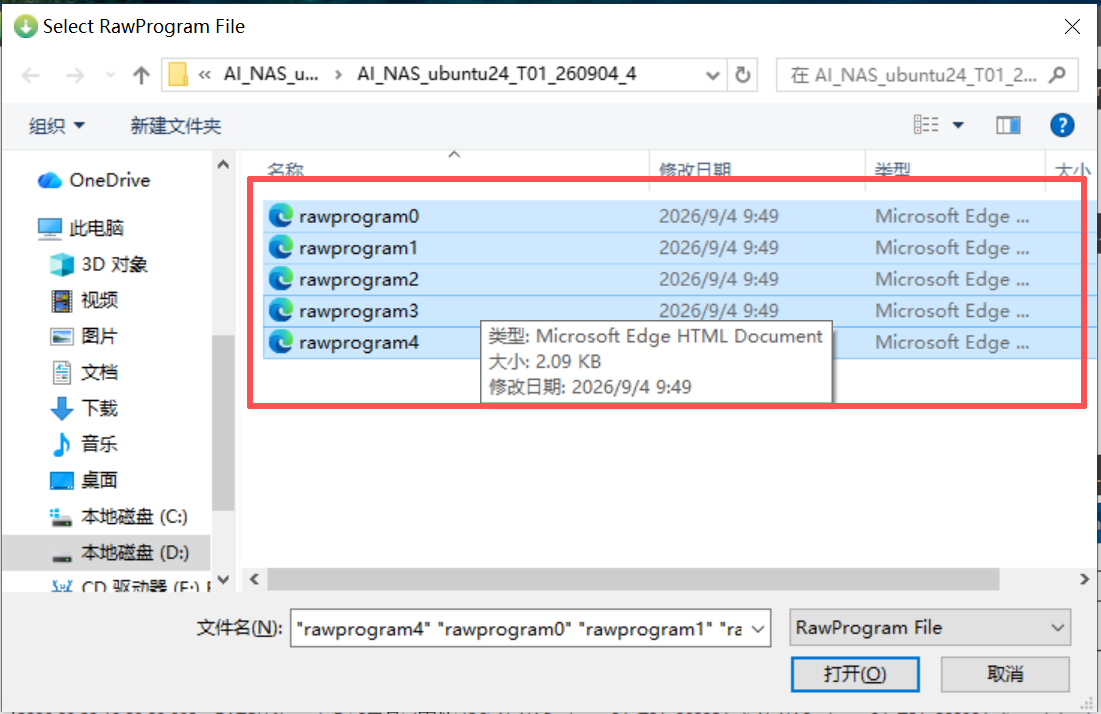This screenshot has height=714, width=1101.
Task: Click horizontal scrollbar thumb
Action: click(x=633, y=580)
